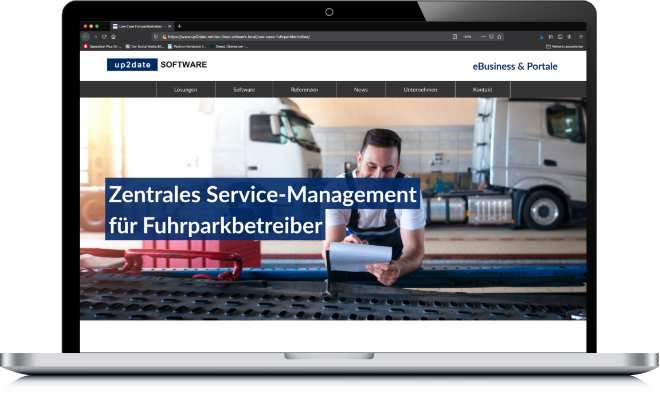The height and width of the screenshot is (394, 660).
Task: Reload the page with the refresh icon
Action: (x=104, y=37)
